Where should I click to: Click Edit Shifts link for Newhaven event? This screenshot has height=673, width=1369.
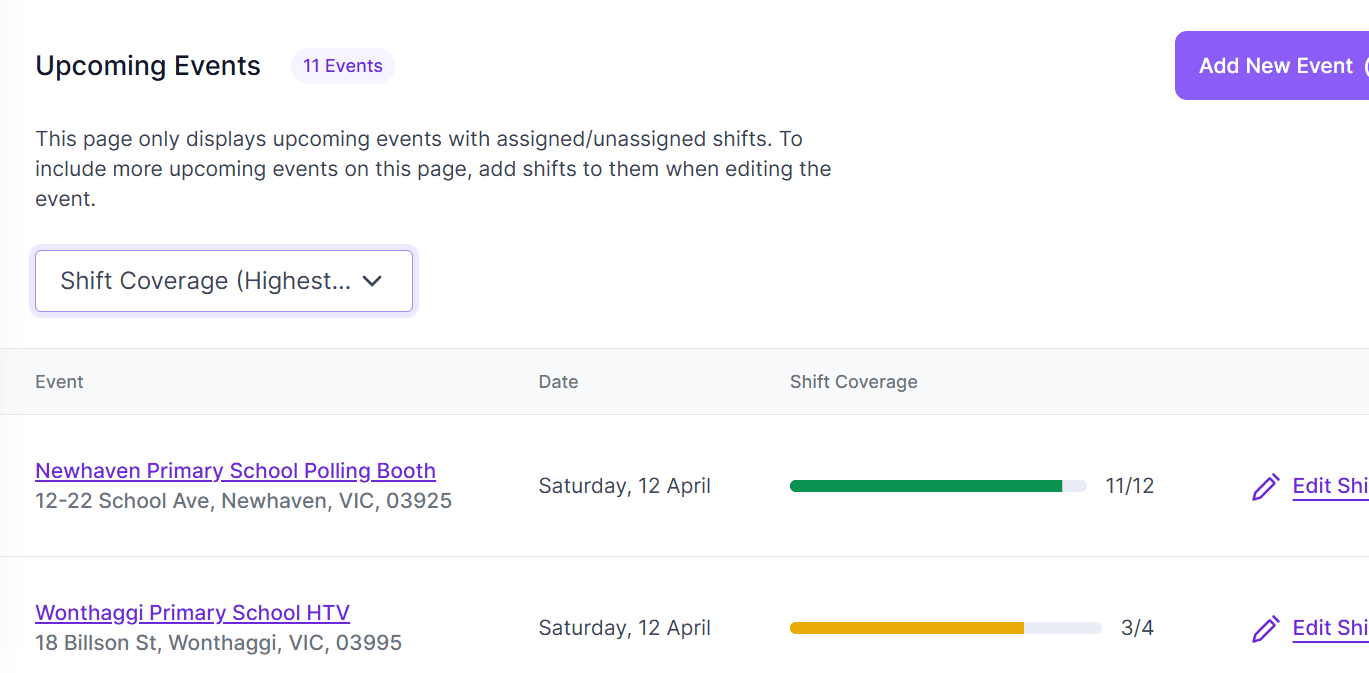tap(1329, 486)
